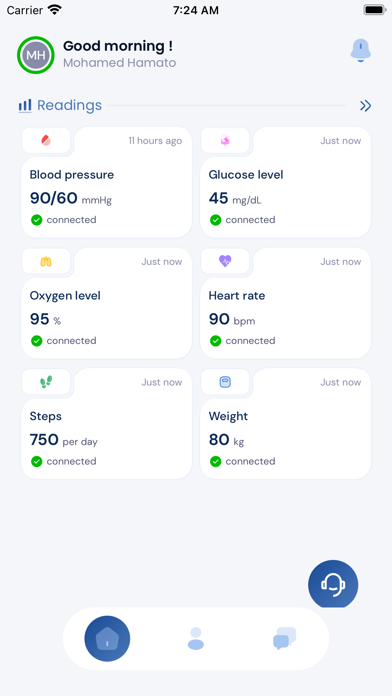Tap the green footsteps icon
Image resolution: width=392 pixels, height=696 pixels.
point(46,382)
